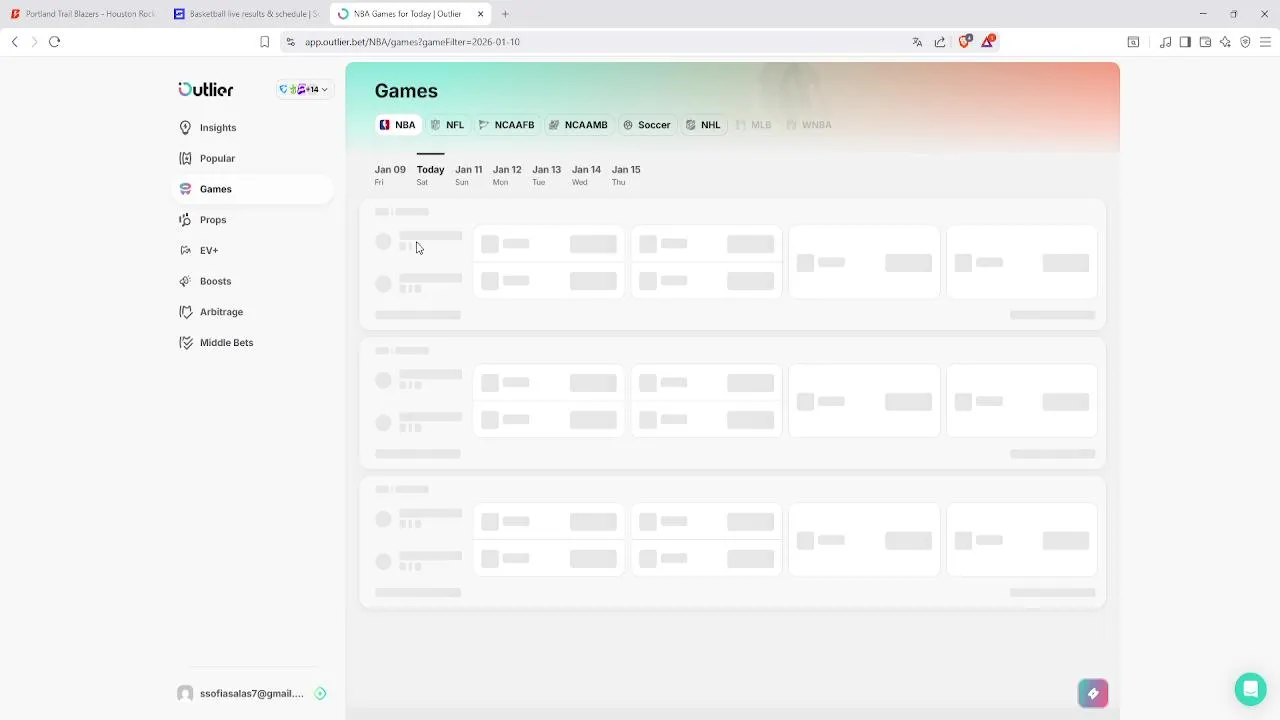
Task: Open the Brave Wallet icon
Action: tap(1205, 42)
